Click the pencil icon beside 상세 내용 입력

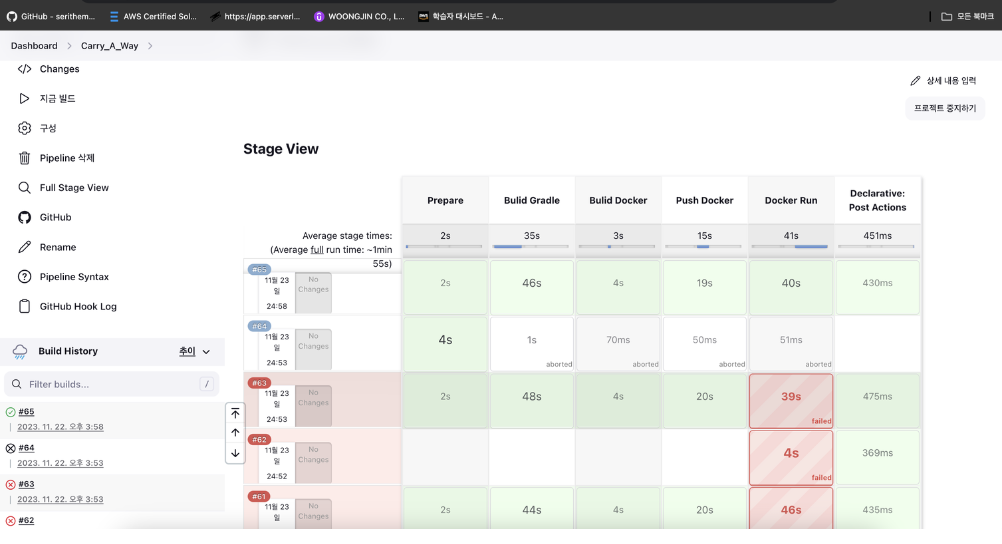click(x=915, y=81)
